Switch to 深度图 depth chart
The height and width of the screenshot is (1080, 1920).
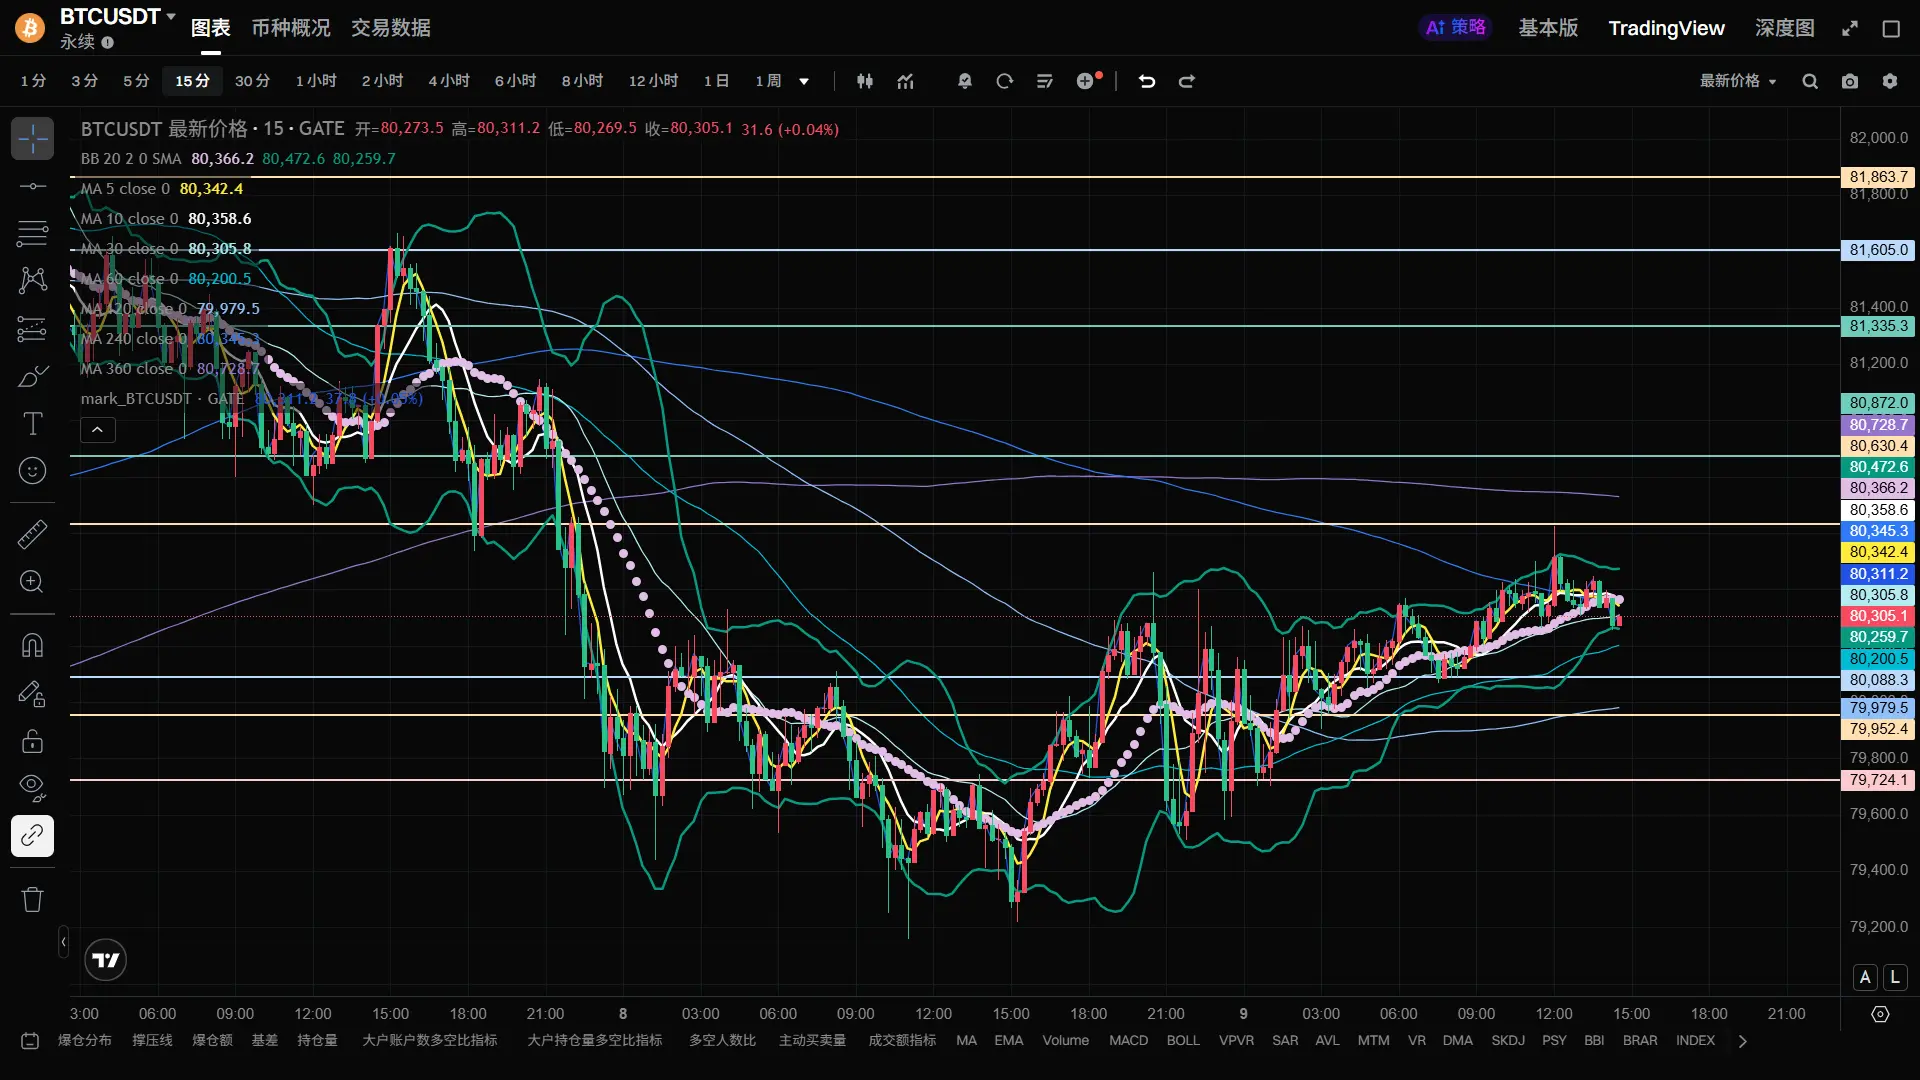coord(1785,28)
